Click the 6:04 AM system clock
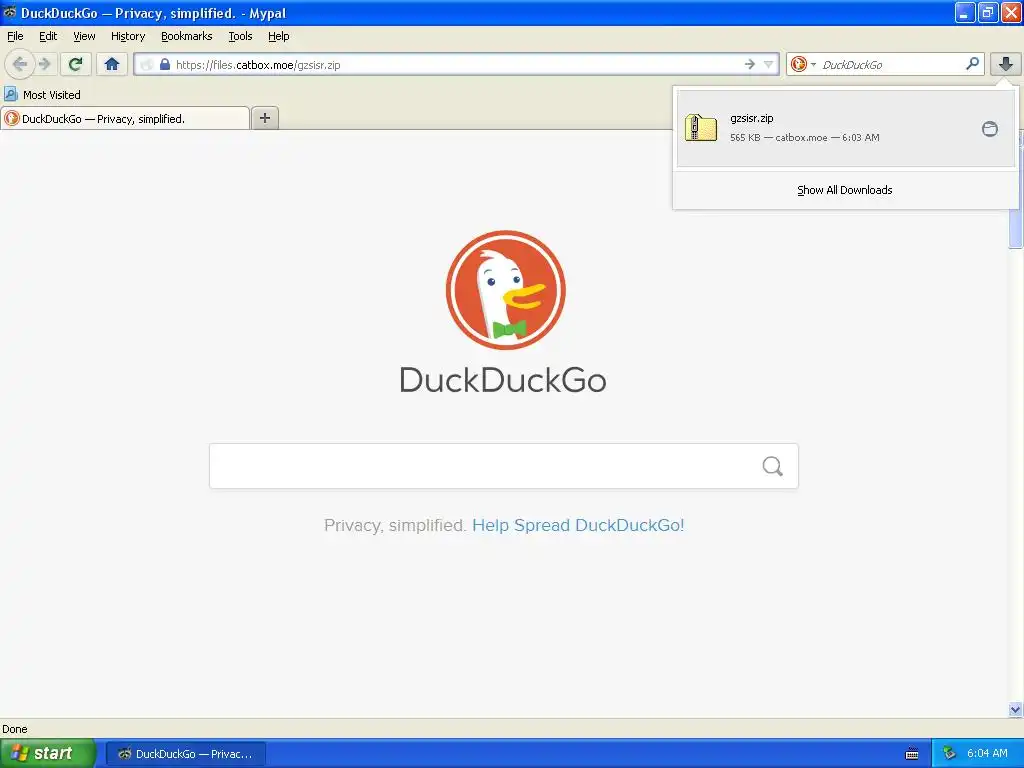This screenshot has width=1024, height=768. 987,753
